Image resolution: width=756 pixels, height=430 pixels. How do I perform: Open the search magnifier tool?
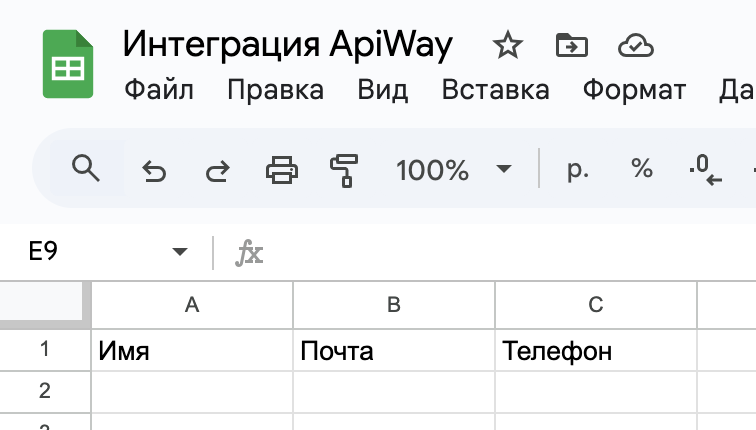[87, 170]
